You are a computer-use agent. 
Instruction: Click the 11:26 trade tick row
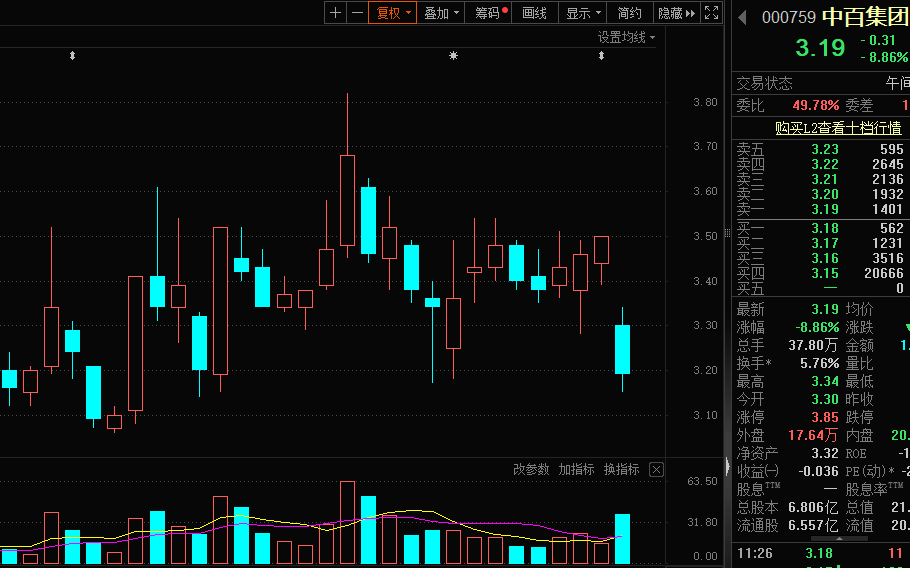(x=821, y=553)
